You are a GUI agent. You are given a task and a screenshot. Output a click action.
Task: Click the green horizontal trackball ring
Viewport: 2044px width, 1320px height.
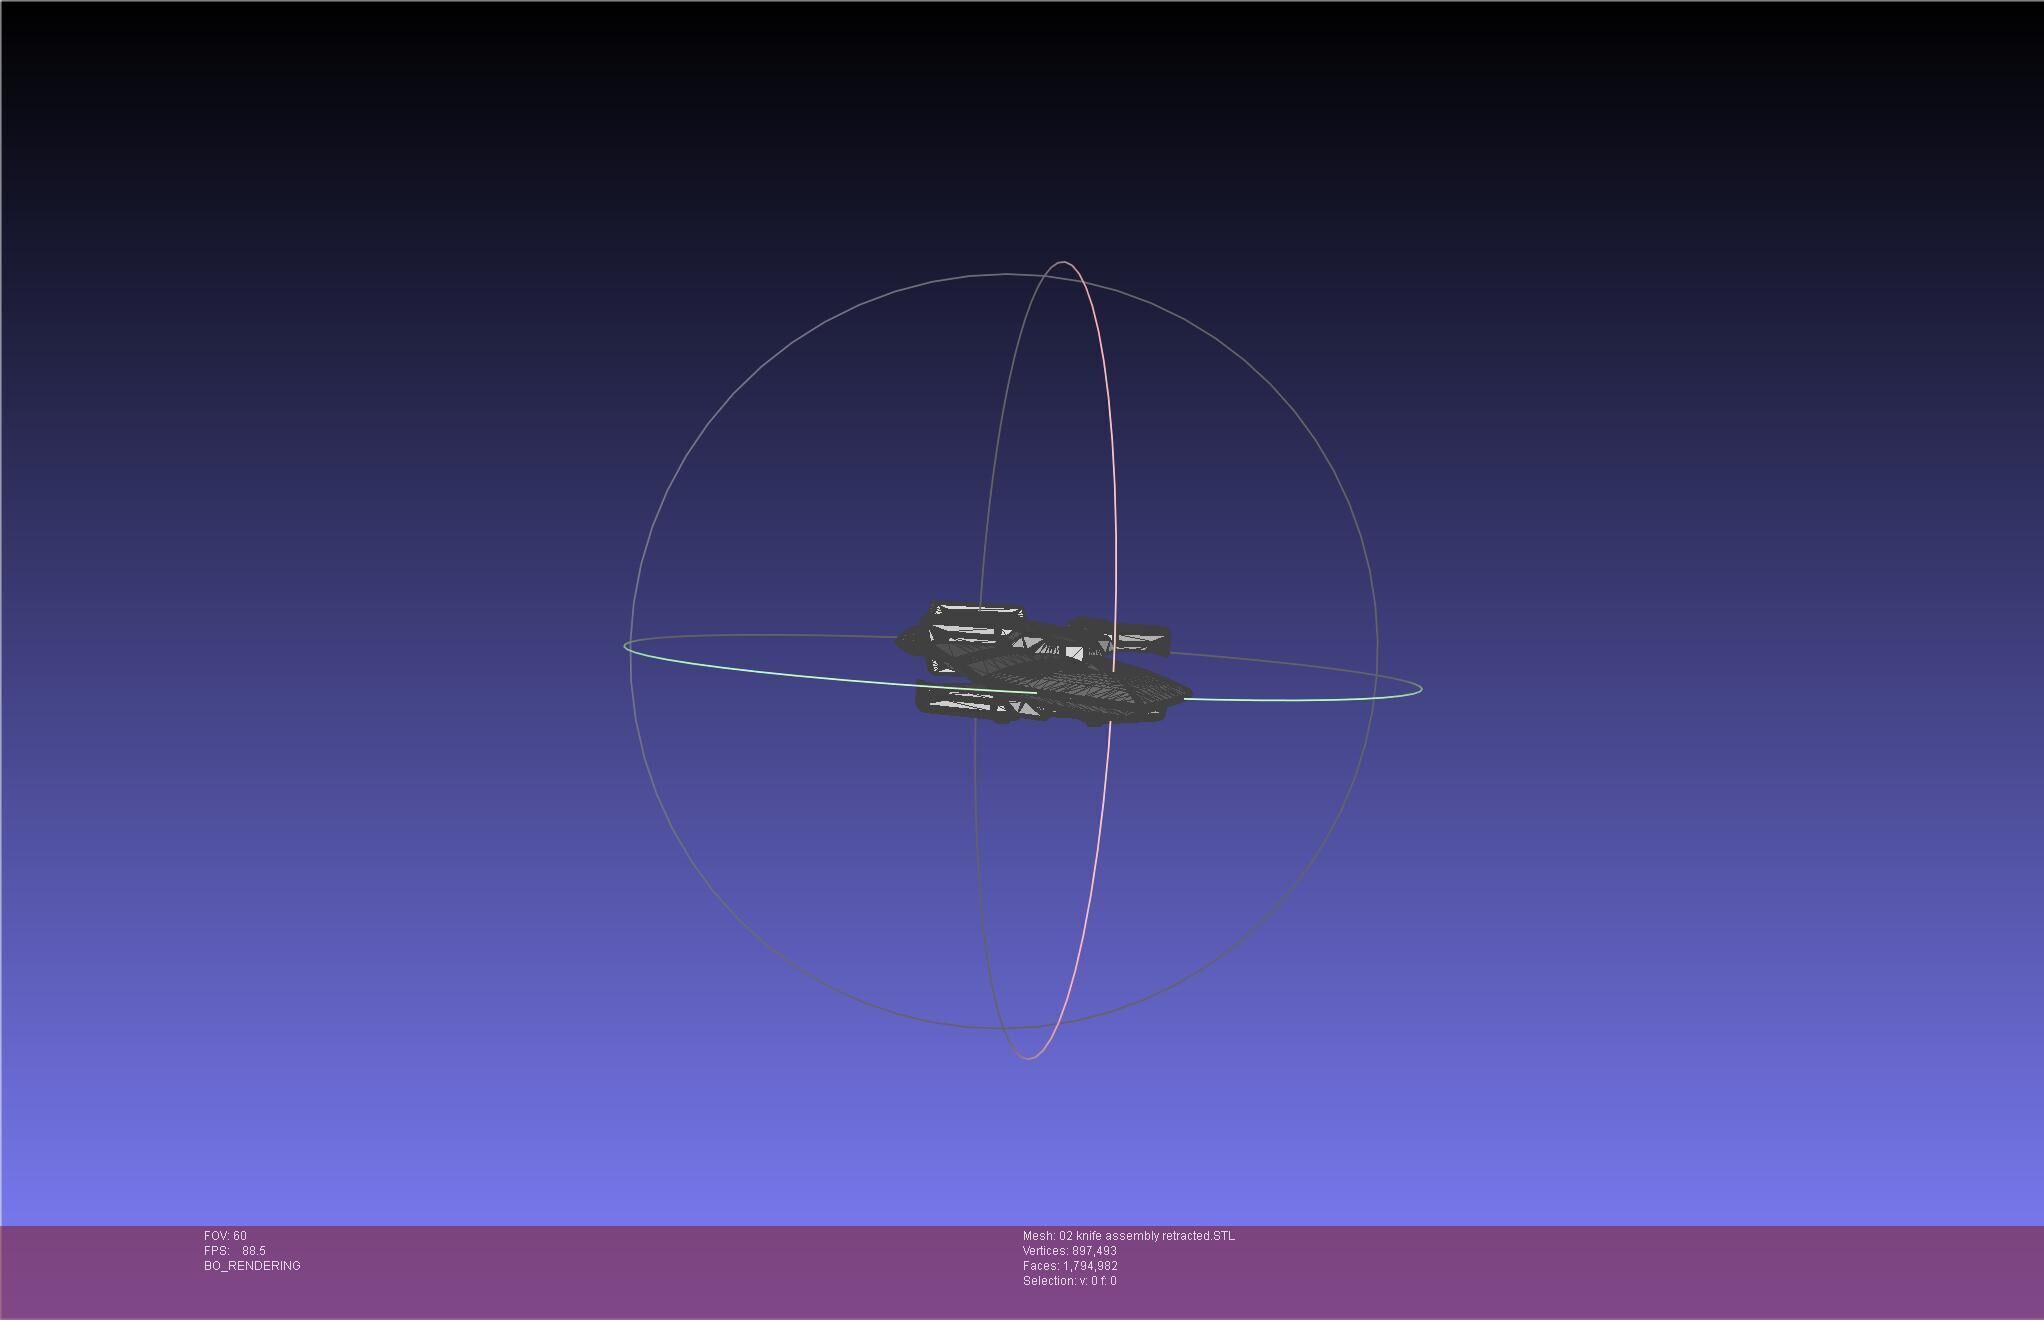coord(800,675)
